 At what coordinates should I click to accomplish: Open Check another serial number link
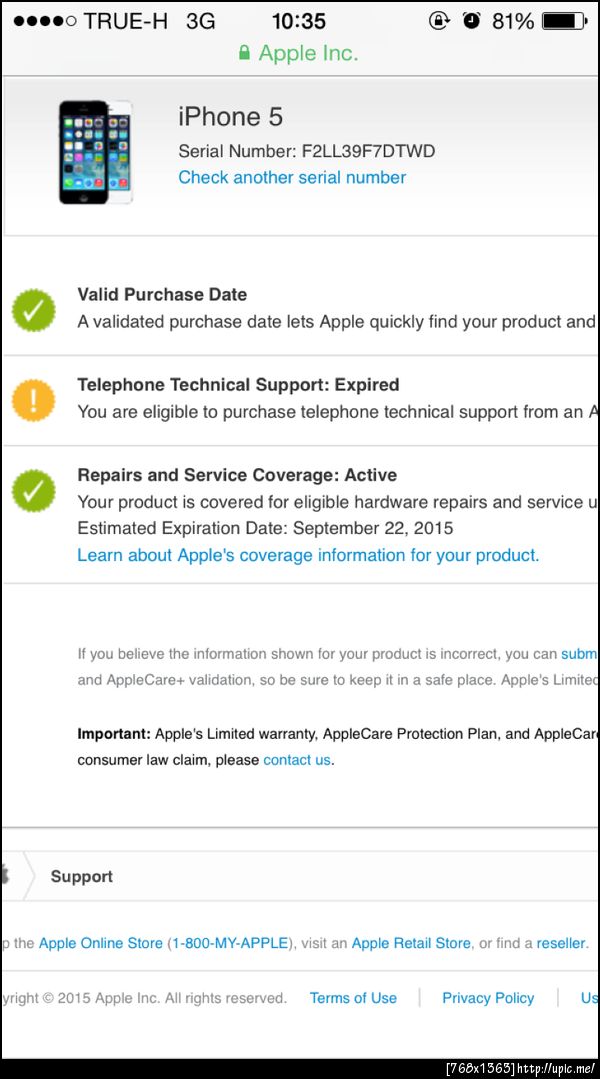point(292,177)
